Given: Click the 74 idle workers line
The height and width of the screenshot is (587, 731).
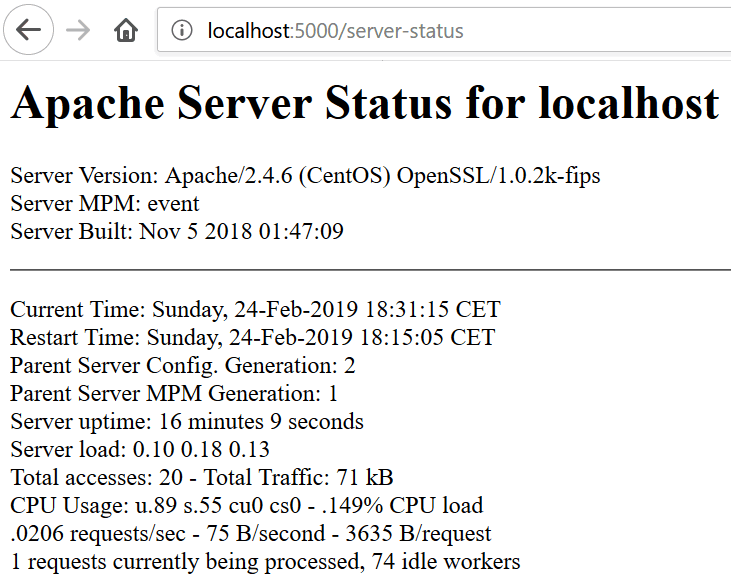Looking at the screenshot, I should point(265,561).
